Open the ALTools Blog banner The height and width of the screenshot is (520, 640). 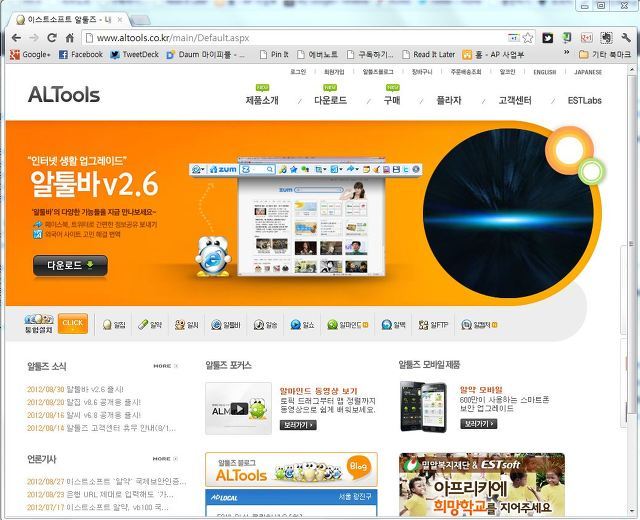tap(291, 469)
